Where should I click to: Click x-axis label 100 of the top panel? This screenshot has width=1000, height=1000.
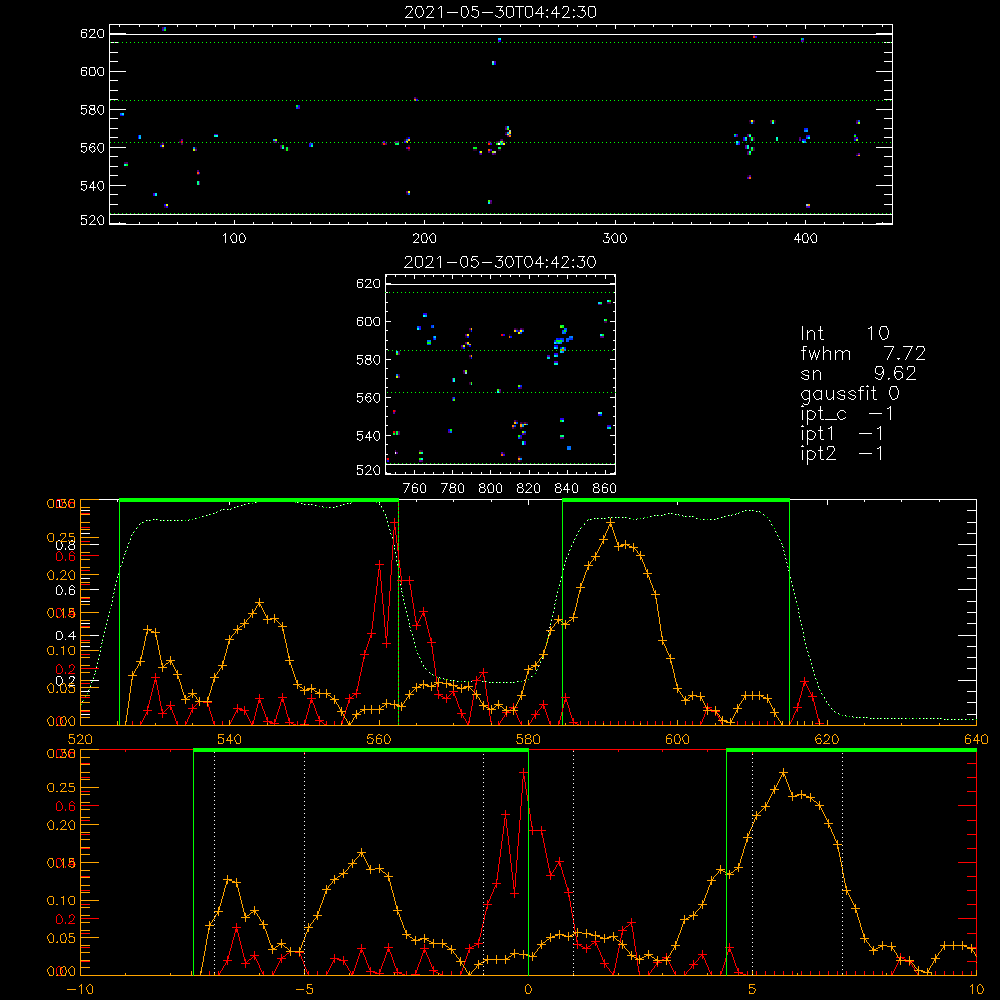234,239
